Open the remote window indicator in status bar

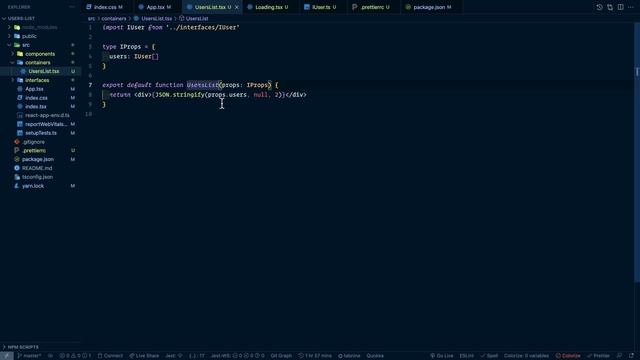coord(7,356)
